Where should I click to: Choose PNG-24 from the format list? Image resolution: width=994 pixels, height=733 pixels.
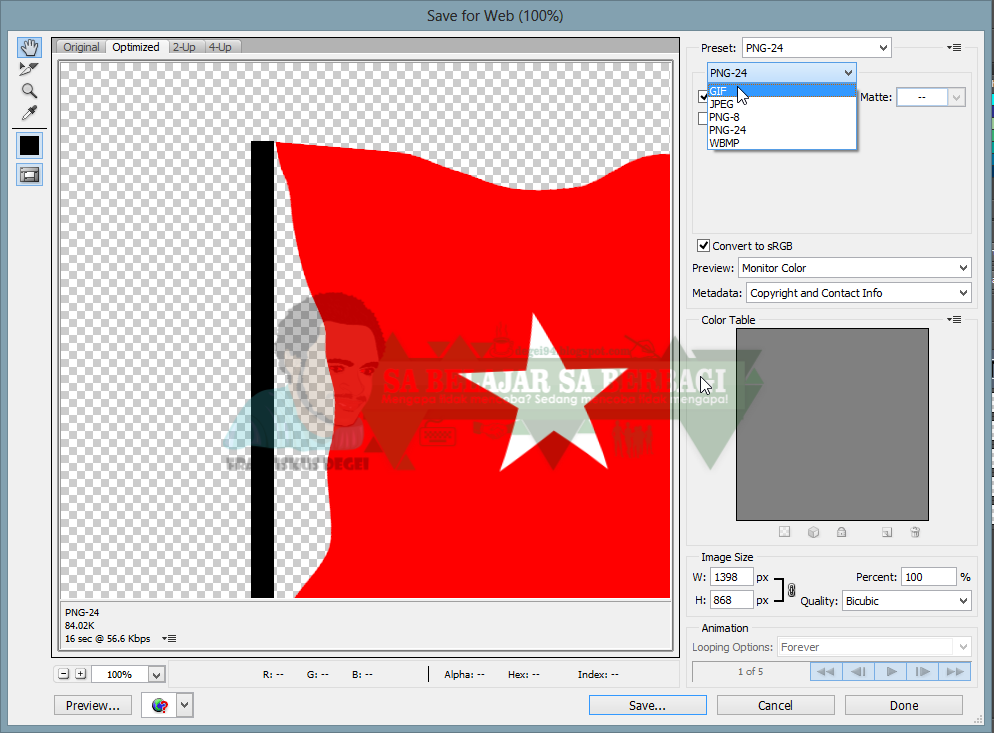click(x=782, y=130)
